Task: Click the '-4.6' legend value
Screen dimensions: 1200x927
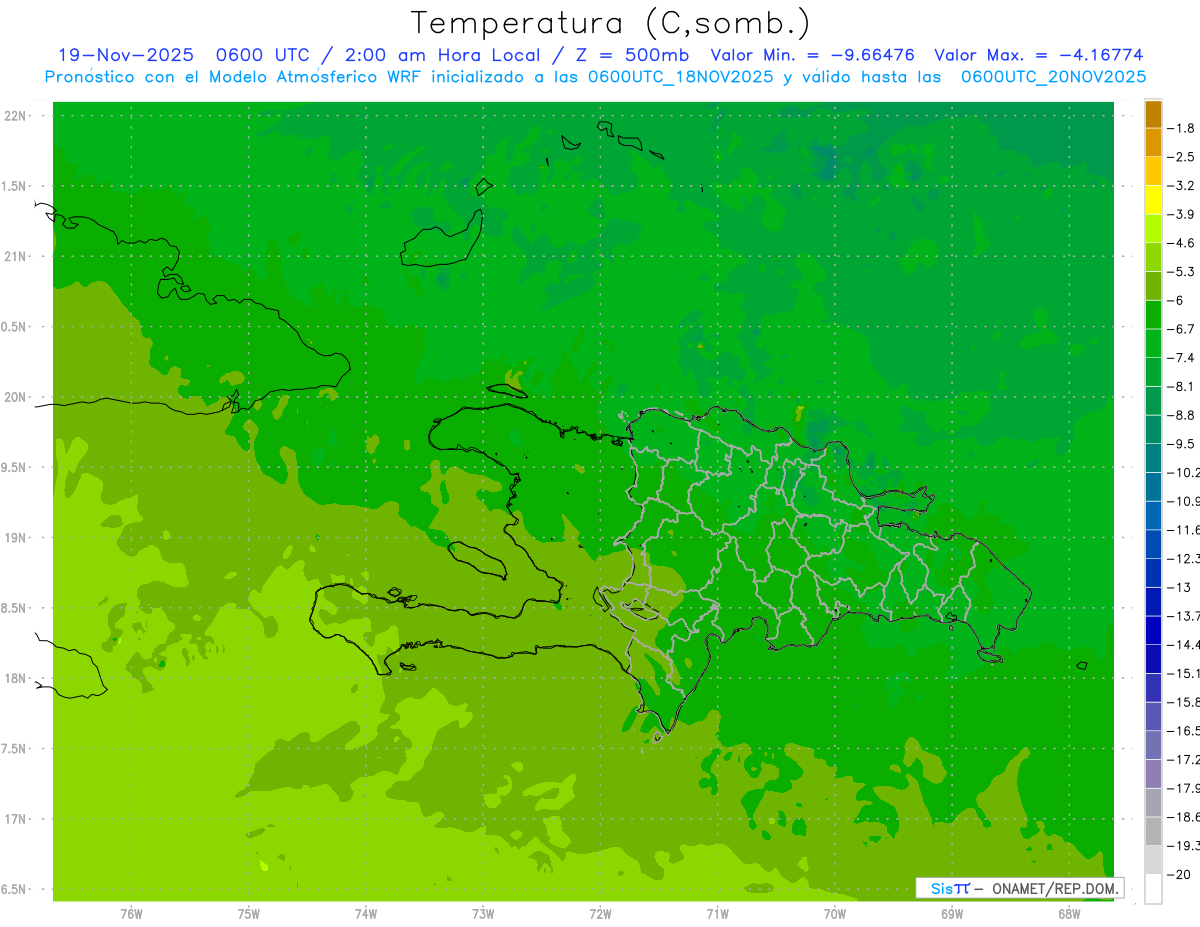Action: [1181, 243]
